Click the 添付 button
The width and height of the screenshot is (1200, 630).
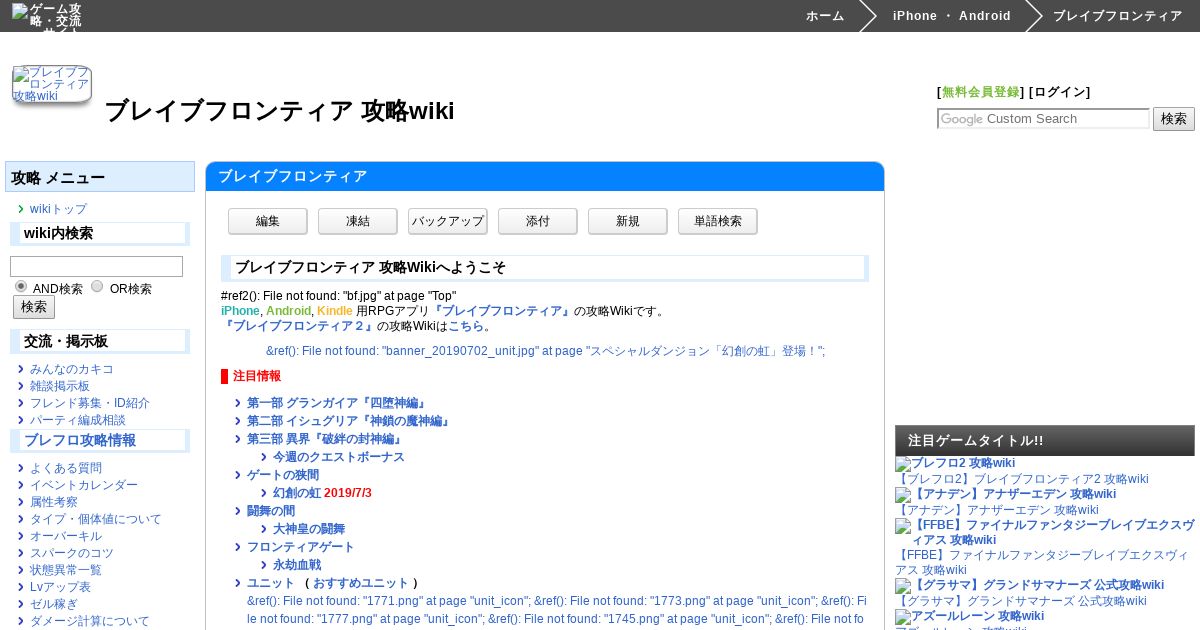pos(538,221)
